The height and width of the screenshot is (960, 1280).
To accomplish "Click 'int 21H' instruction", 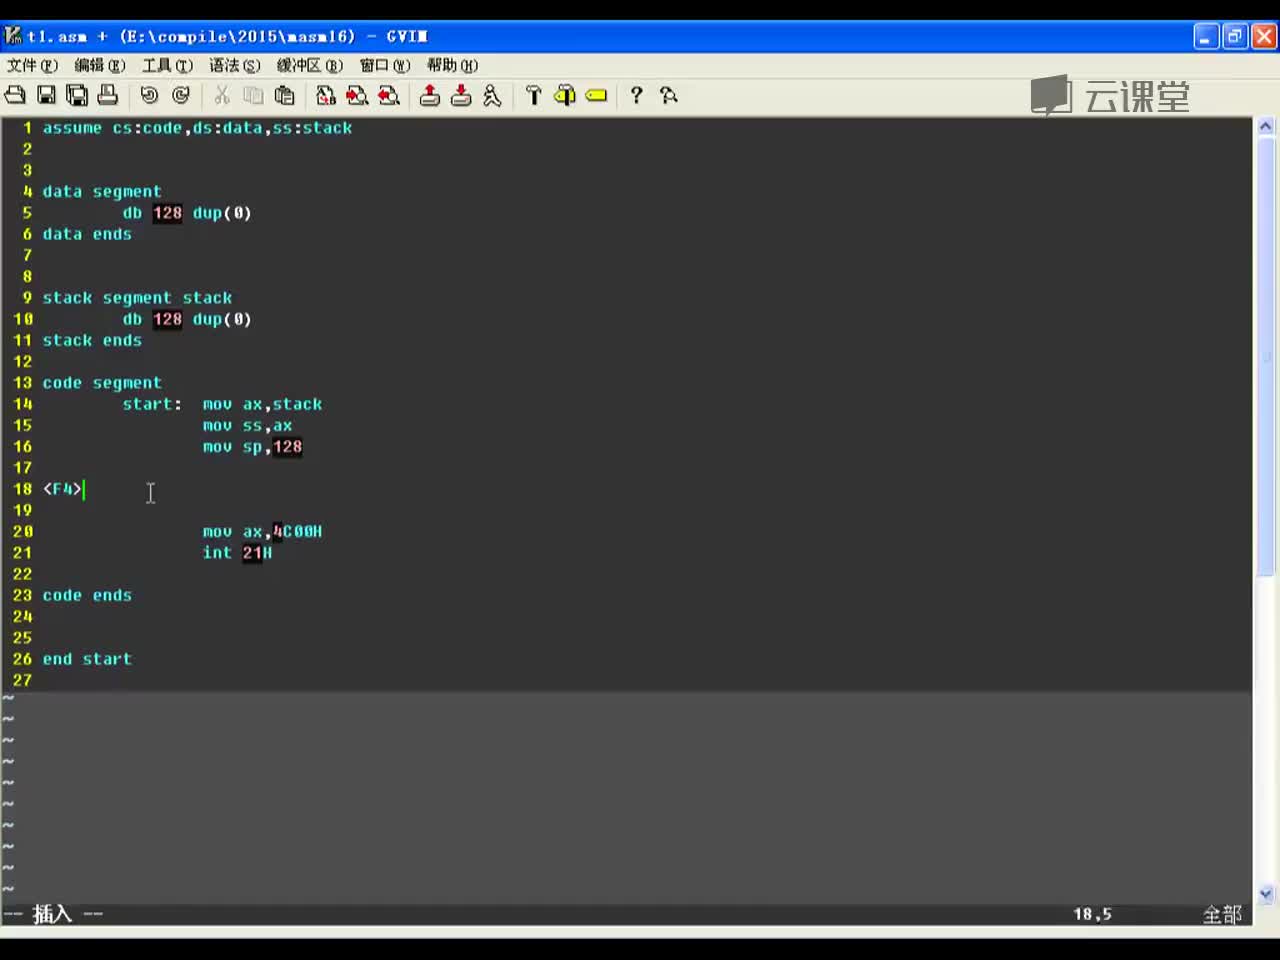I will click(237, 553).
